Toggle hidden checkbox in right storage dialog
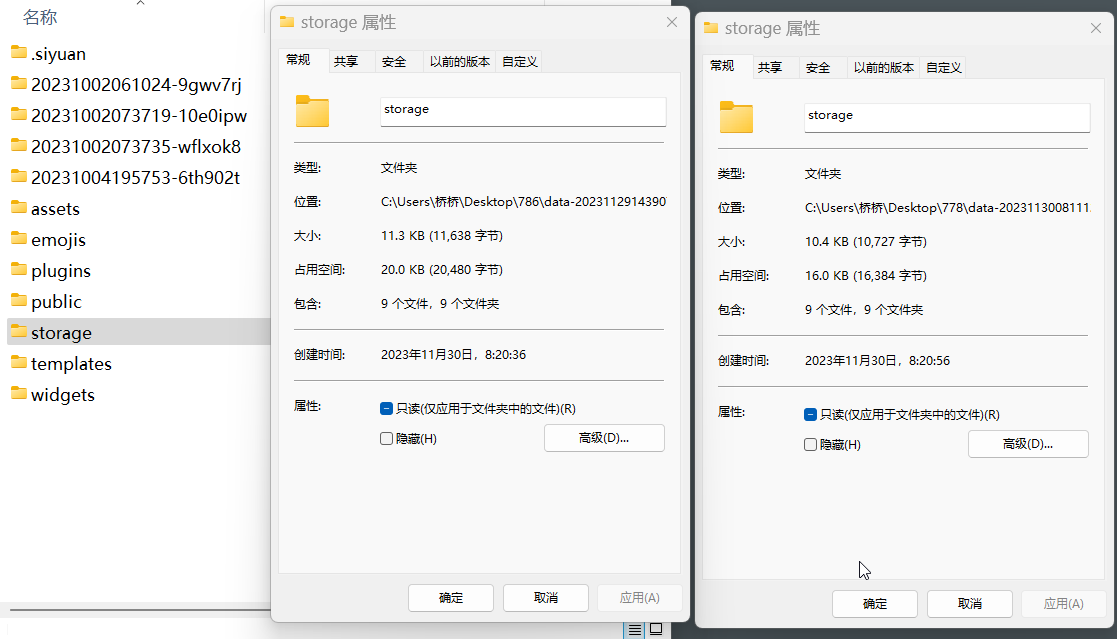1117x639 pixels. point(810,445)
